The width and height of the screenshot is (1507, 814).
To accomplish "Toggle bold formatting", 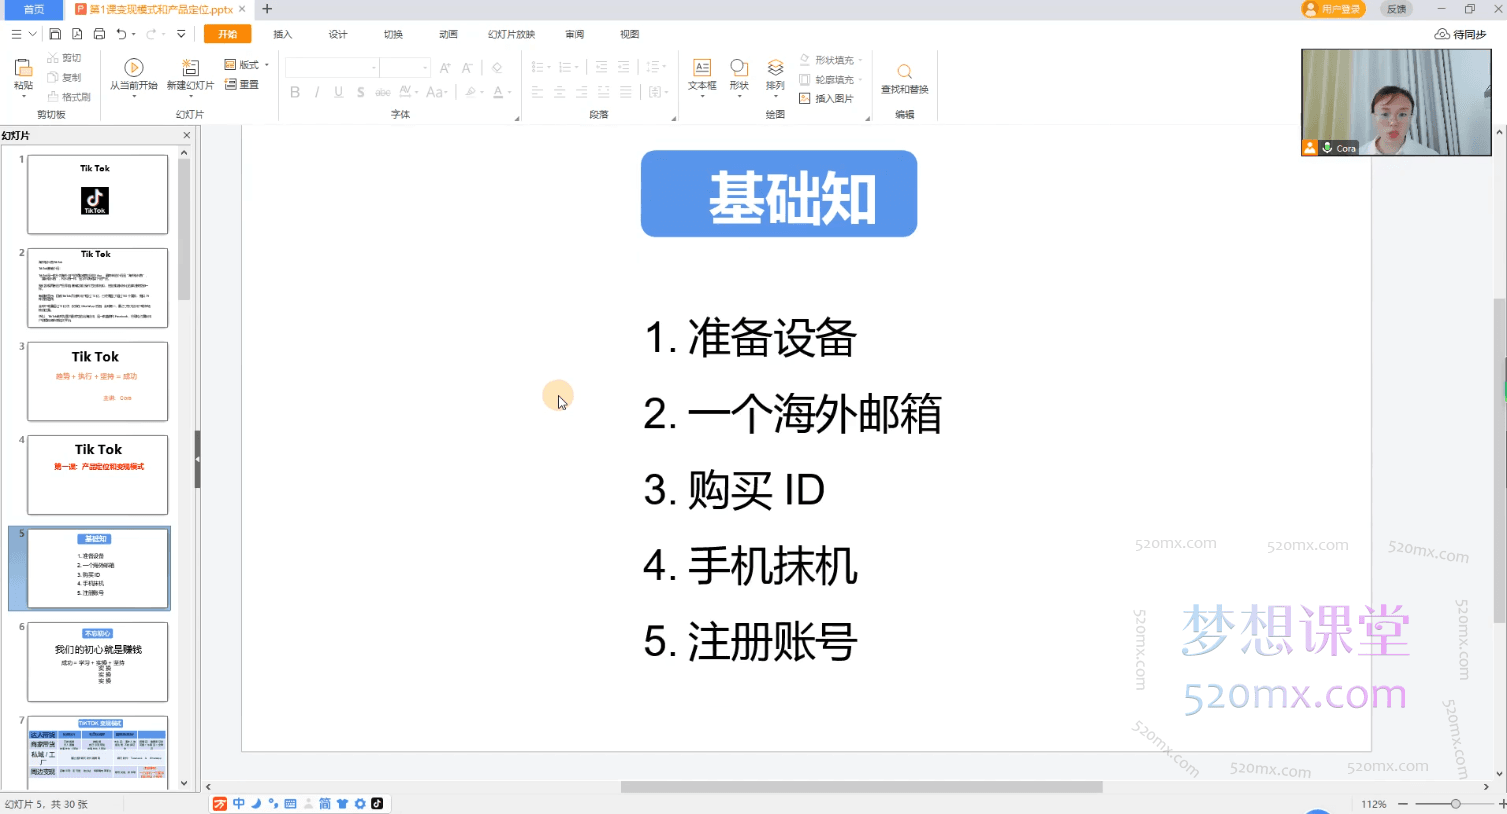I will coord(294,92).
